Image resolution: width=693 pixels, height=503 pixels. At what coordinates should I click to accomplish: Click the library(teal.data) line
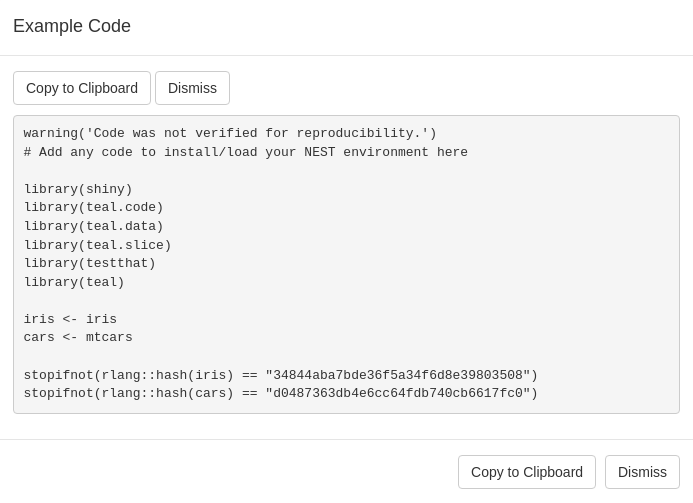pos(93,227)
